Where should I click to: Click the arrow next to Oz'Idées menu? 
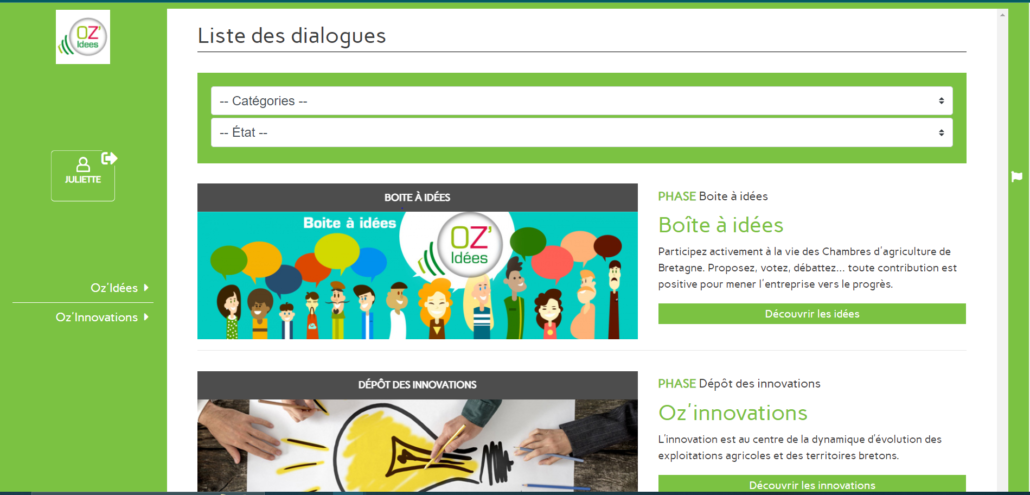(x=146, y=288)
